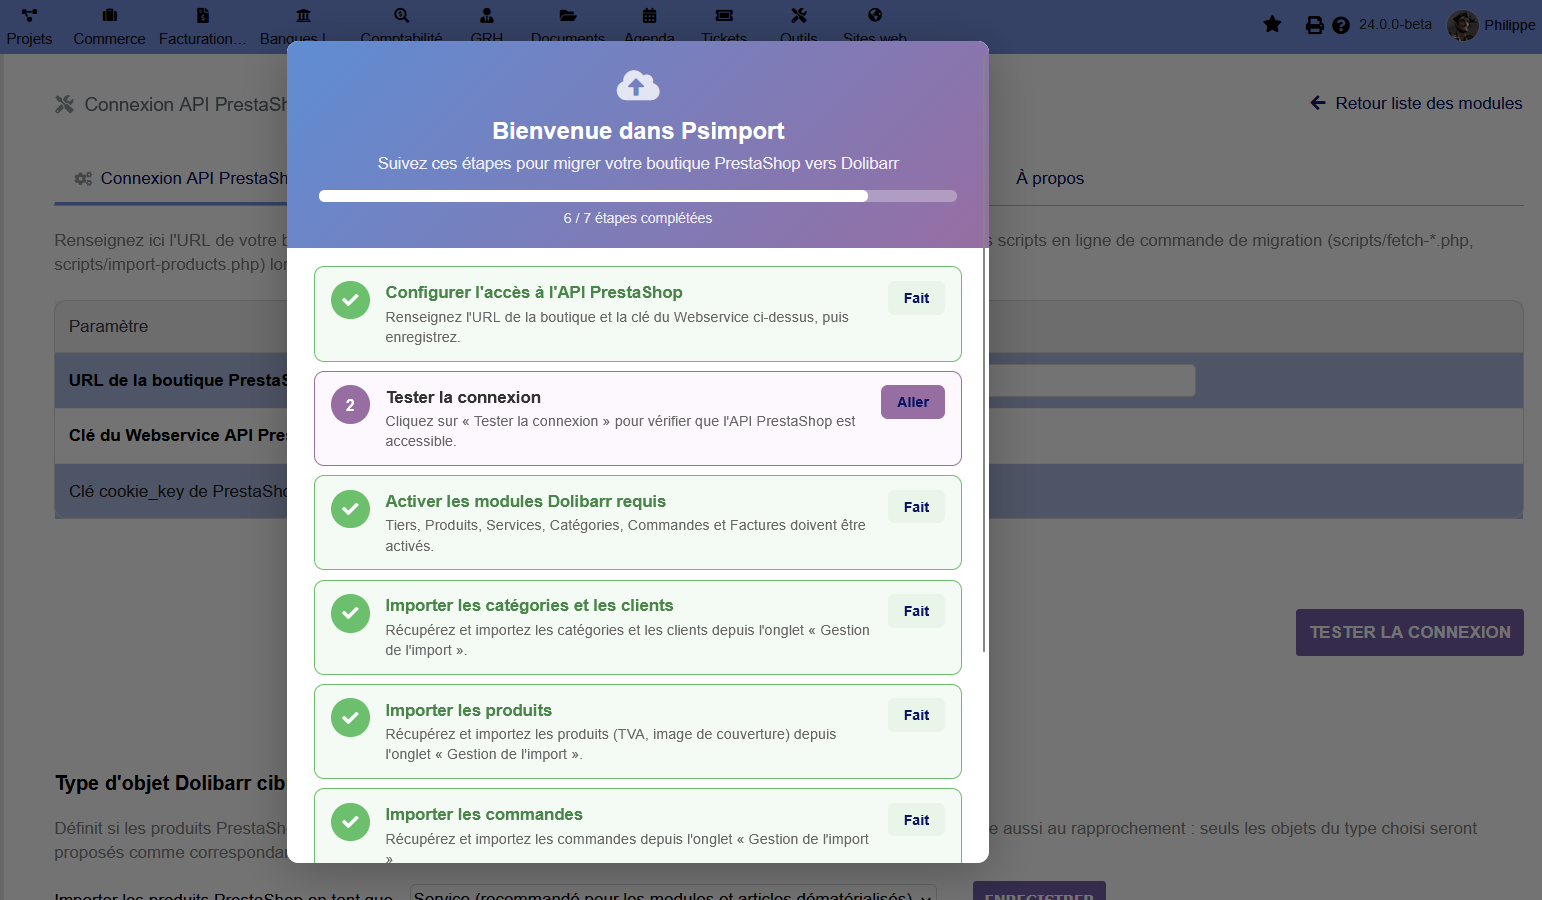Open the Agenda calendar icon
Screen dimensions: 1542x900
tap(650, 15)
